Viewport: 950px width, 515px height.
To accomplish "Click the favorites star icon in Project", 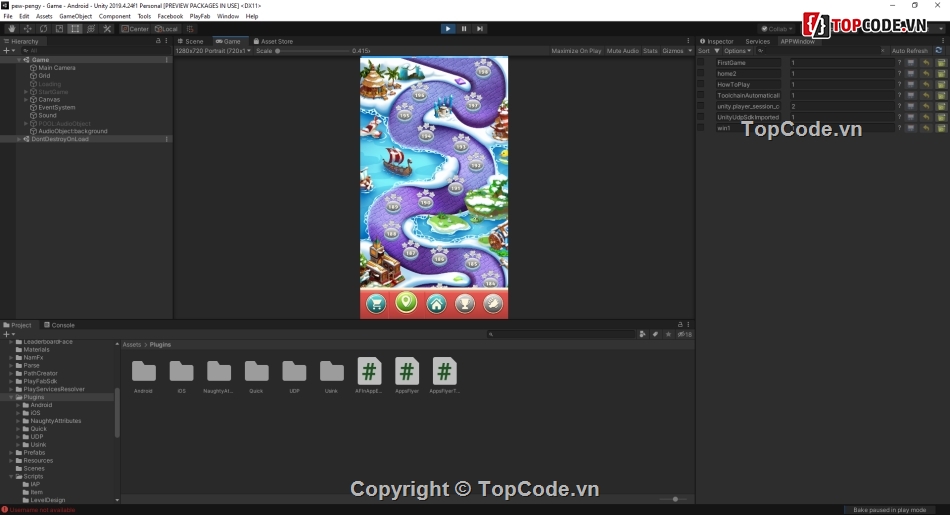I will 668,334.
